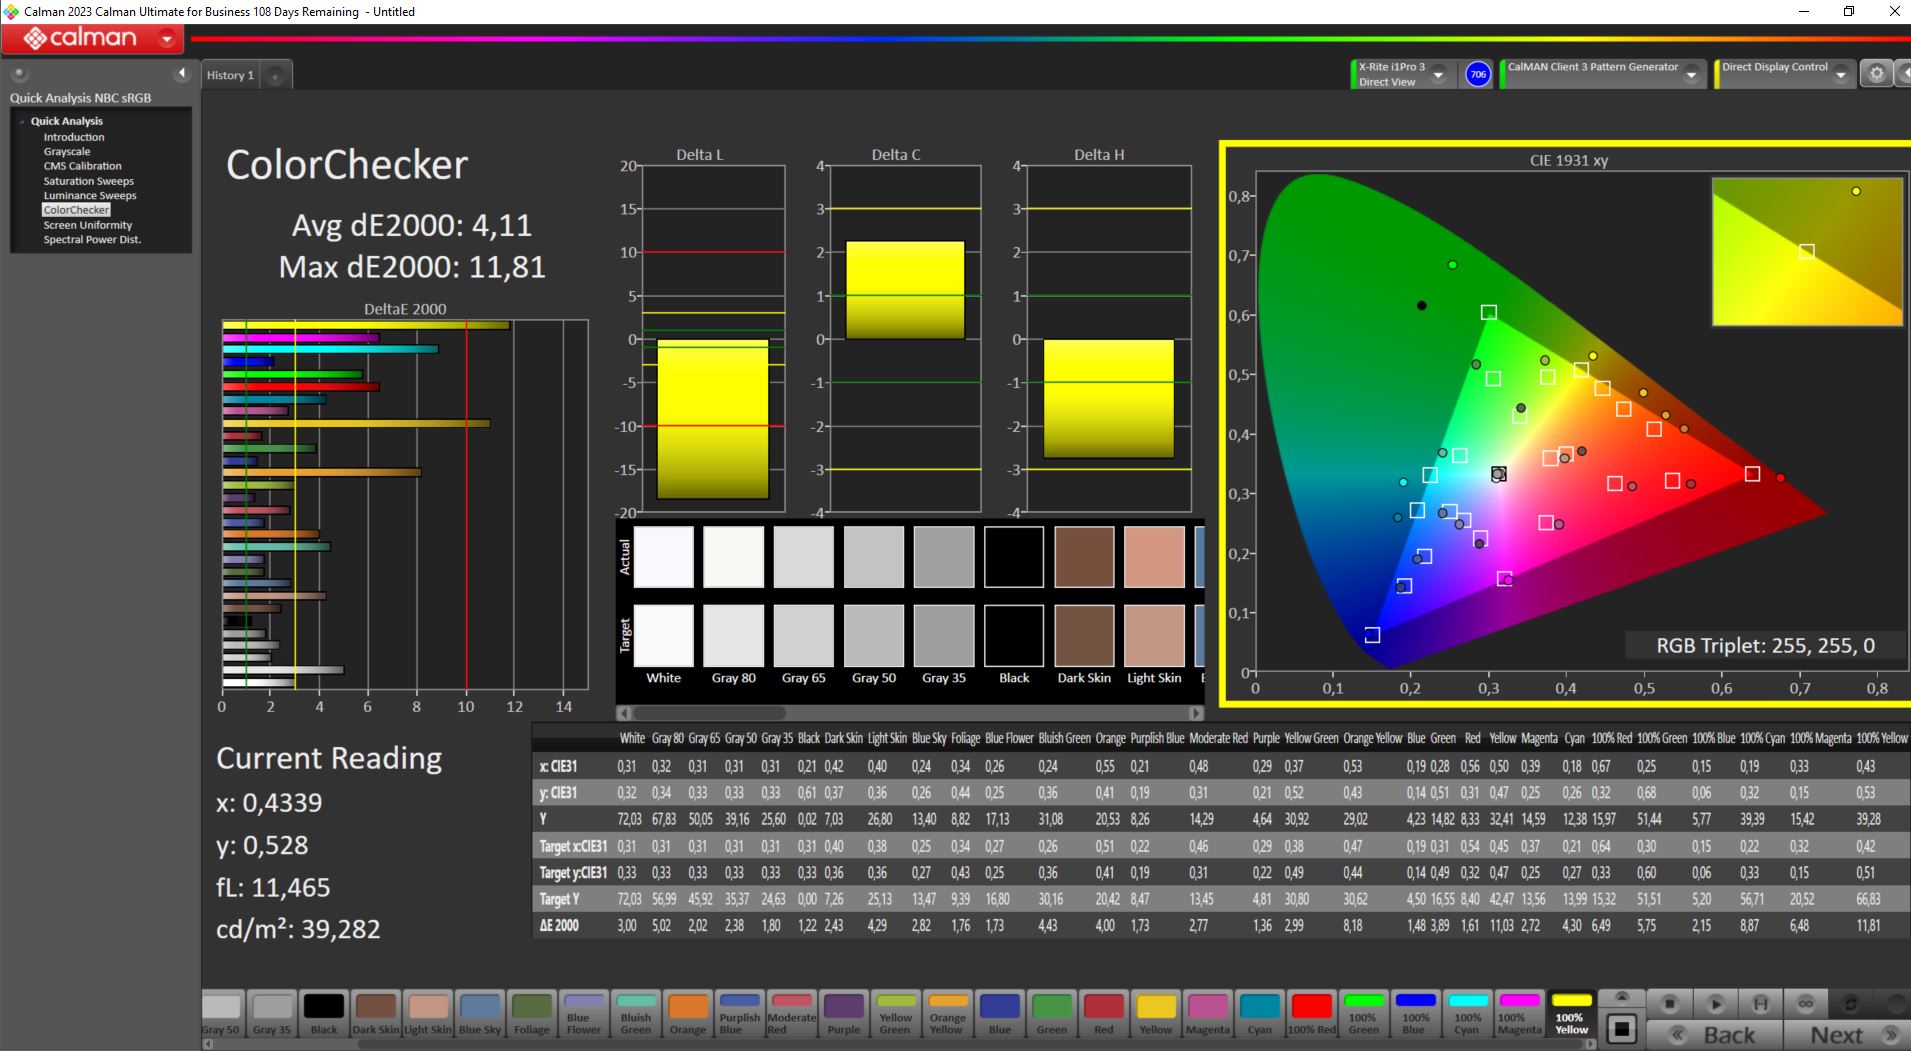The height and width of the screenshot is (1051, 1911).
Task: Expand the X-Rite i1Pro 3 meter dropdown
Action: pos(1438,75)
